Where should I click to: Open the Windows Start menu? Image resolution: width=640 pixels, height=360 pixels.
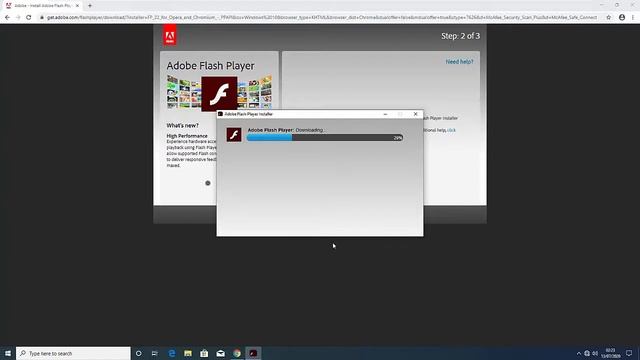(x=8, y=353)
